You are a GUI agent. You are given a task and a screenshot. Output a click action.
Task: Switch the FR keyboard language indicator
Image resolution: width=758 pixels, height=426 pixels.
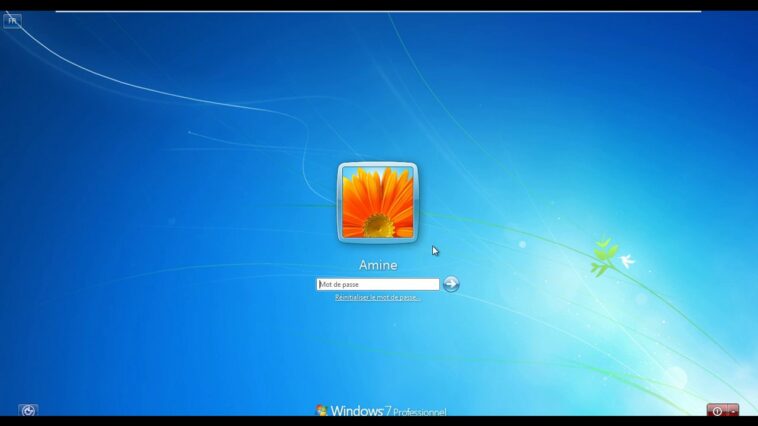click(x=12, y=21)
